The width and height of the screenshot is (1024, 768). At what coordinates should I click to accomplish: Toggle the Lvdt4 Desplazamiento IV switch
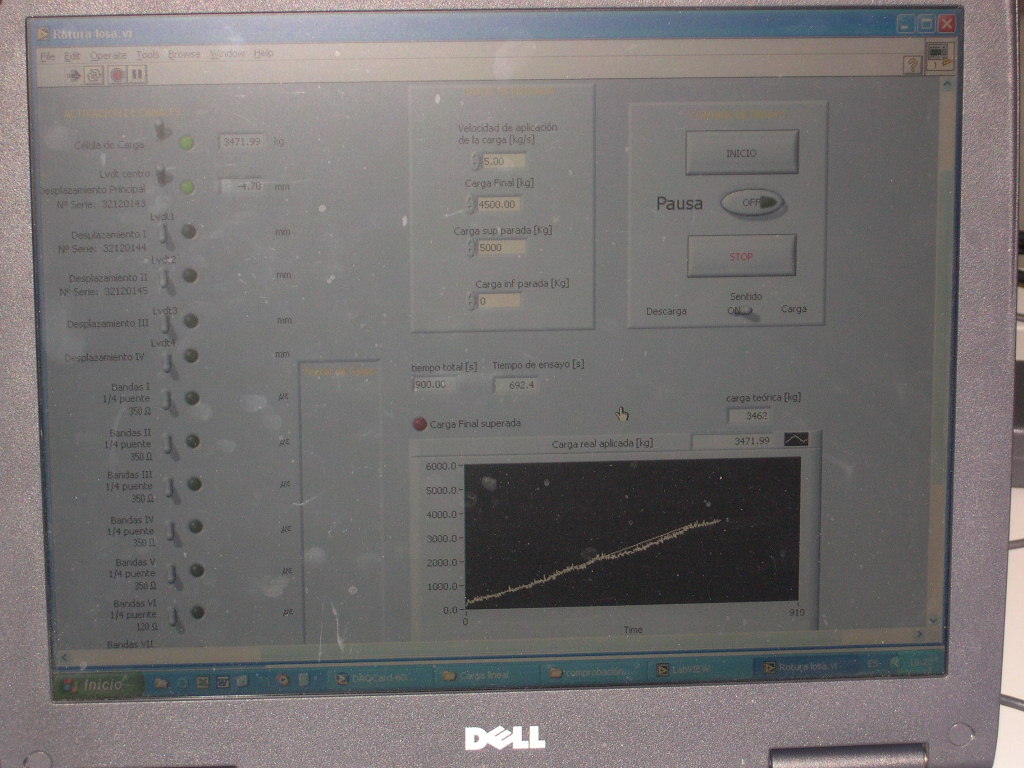pyautogui.click(x=169, y=364)
